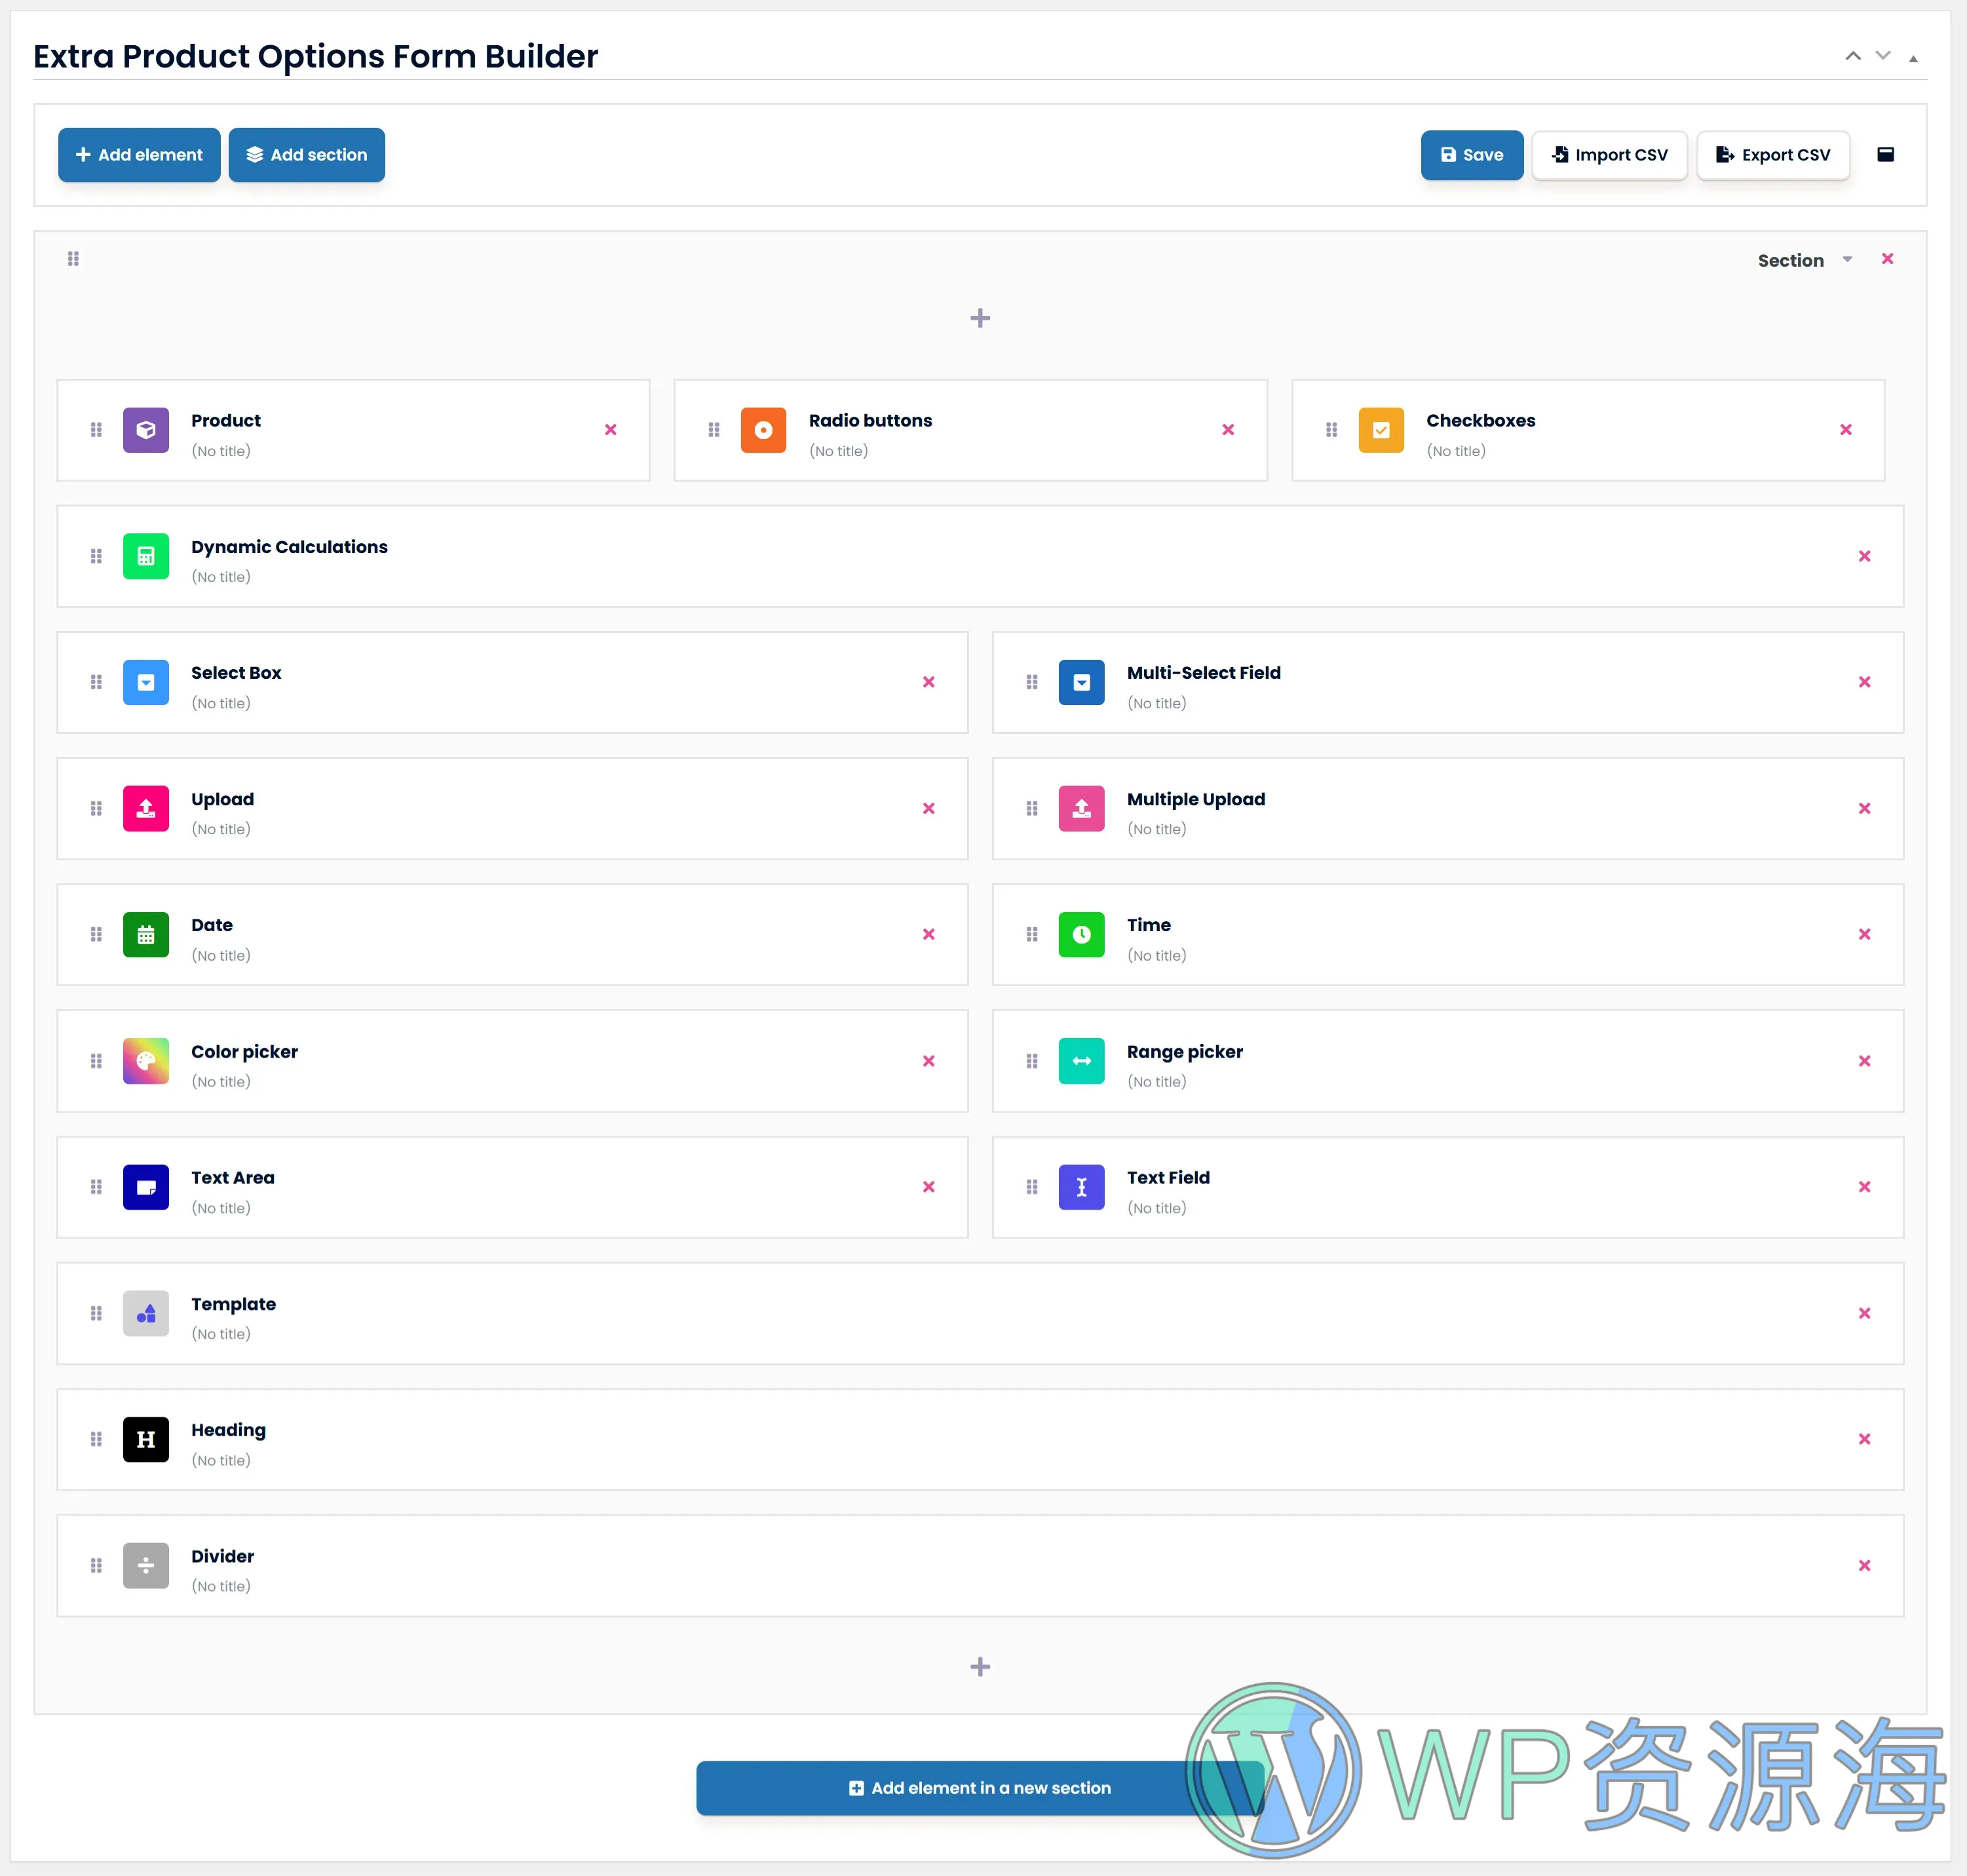Remove the Radio buttons element

pyautogui.click(x=1228, y=430)
